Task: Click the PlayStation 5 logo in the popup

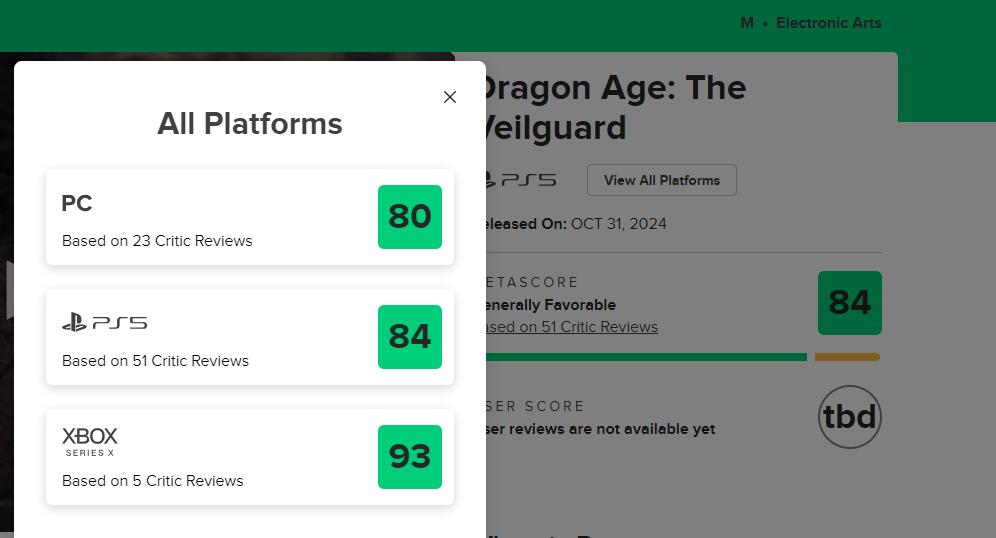Action: point(104,322)
